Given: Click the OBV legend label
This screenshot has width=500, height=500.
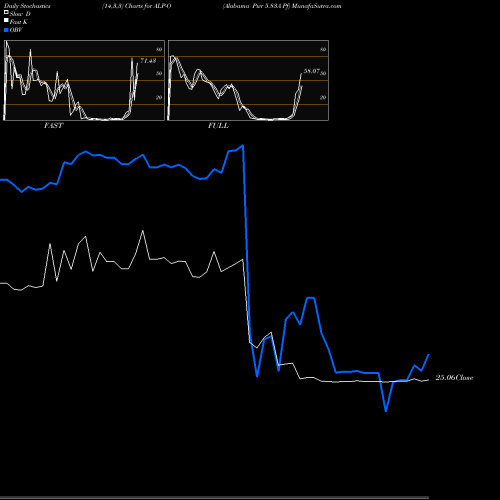Looking at the screenshot, I should pos(16,30).
